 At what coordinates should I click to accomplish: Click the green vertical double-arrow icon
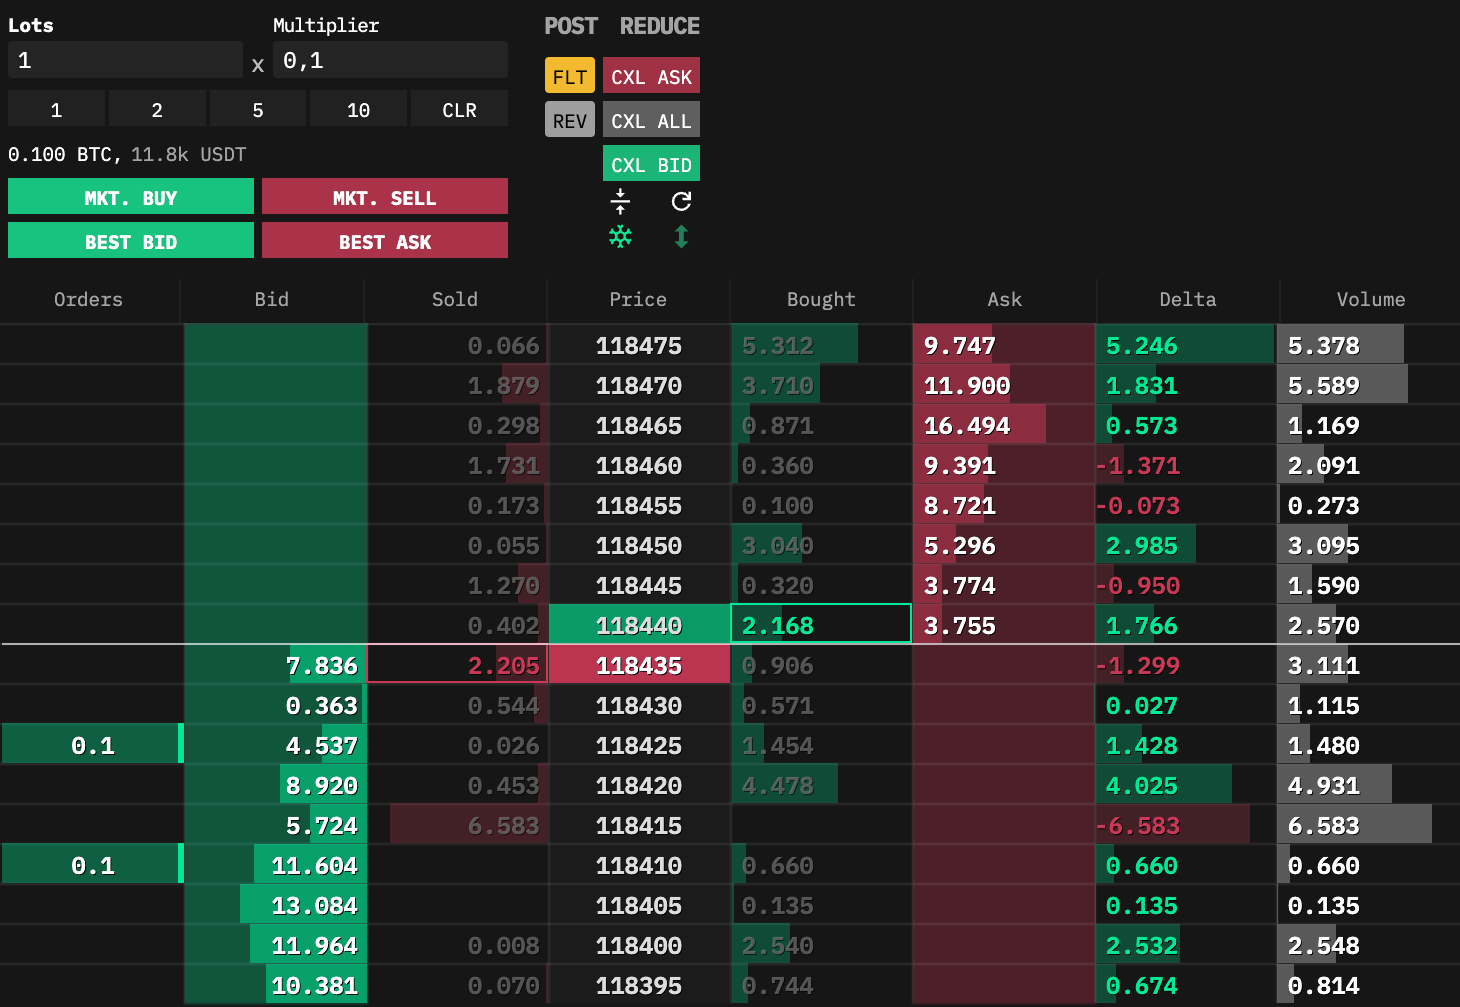point(681,237)
